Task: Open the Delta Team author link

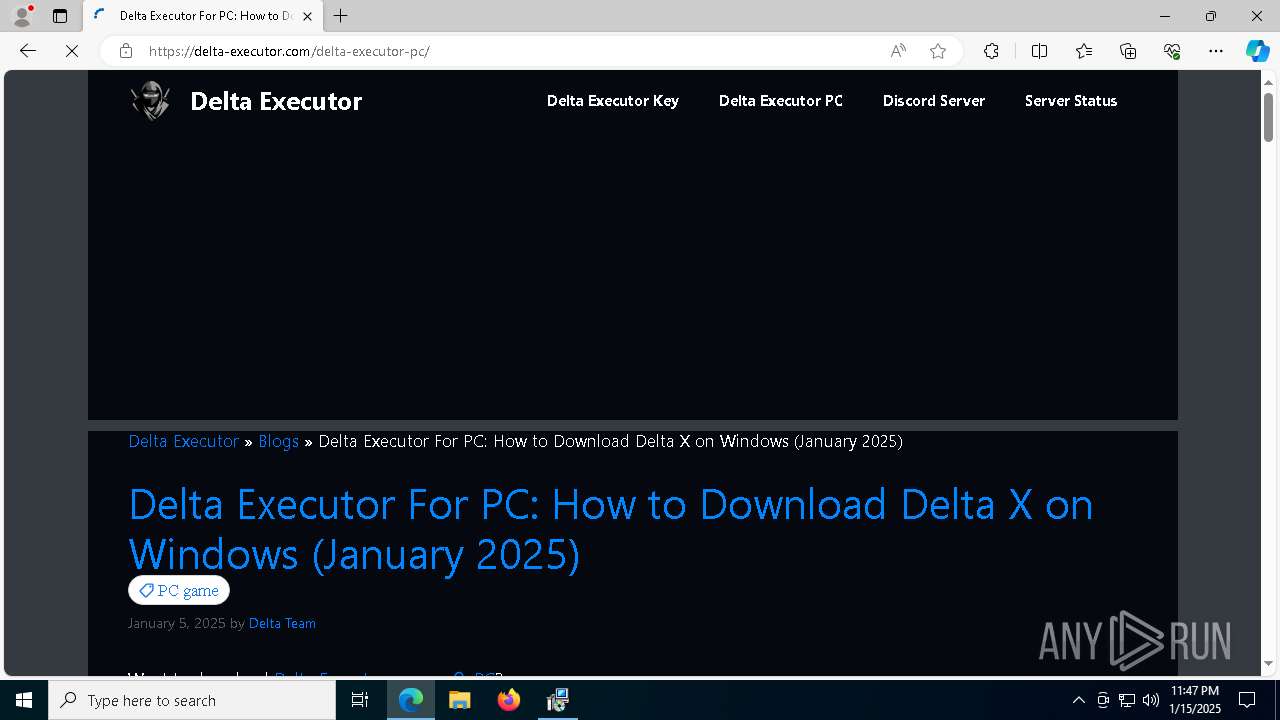Action: point(282,623)
